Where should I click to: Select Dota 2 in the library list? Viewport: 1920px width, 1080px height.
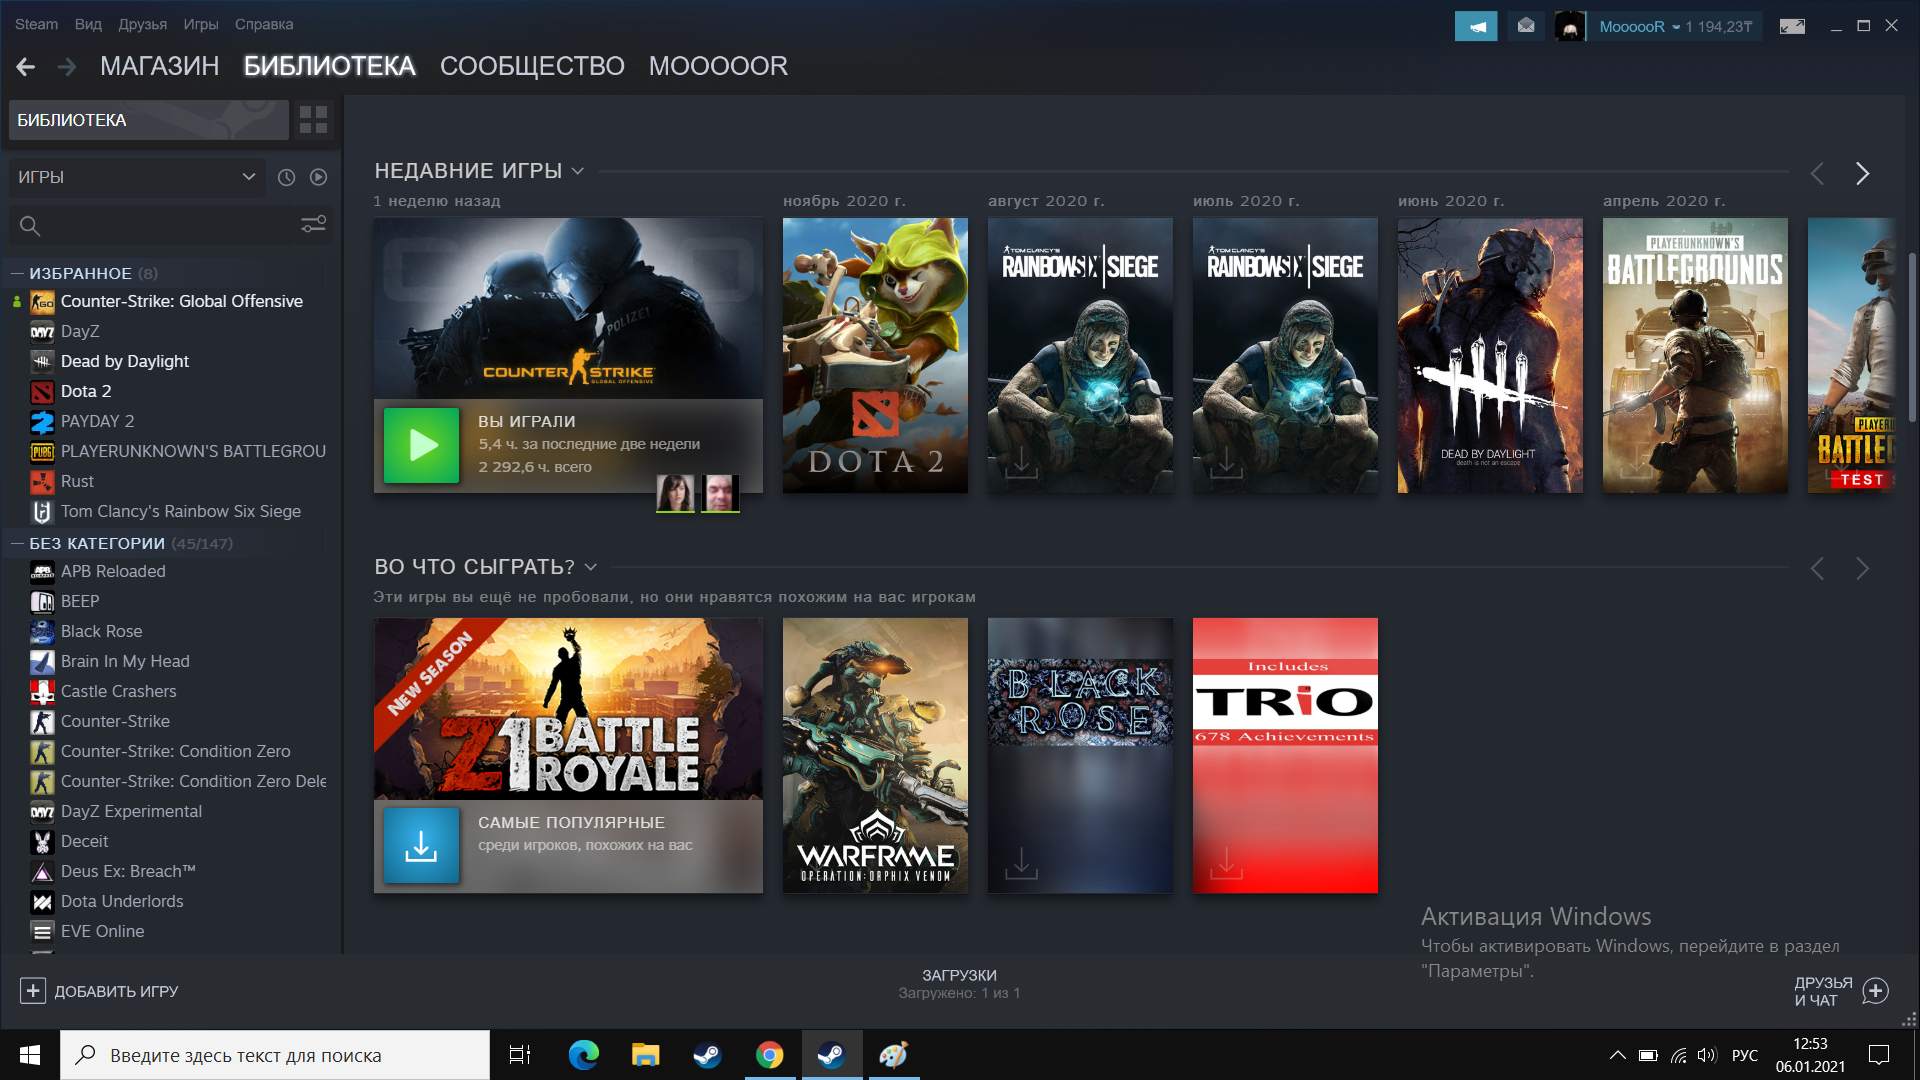(86, 391)
